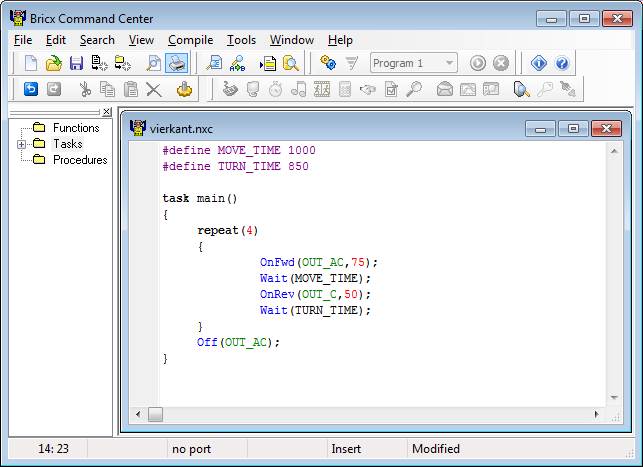
Task: Click the grayed open envelope message icon
Action: (445, 89)
